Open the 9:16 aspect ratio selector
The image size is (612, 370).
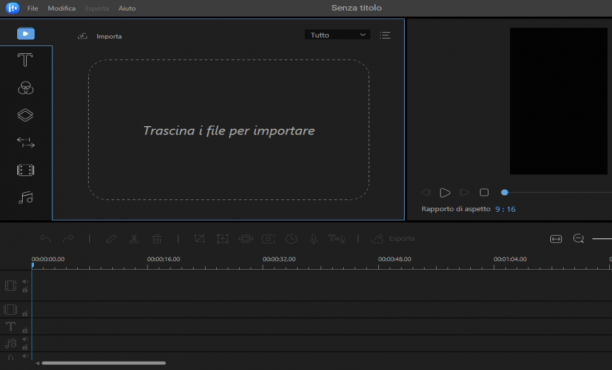coord(505,209)
